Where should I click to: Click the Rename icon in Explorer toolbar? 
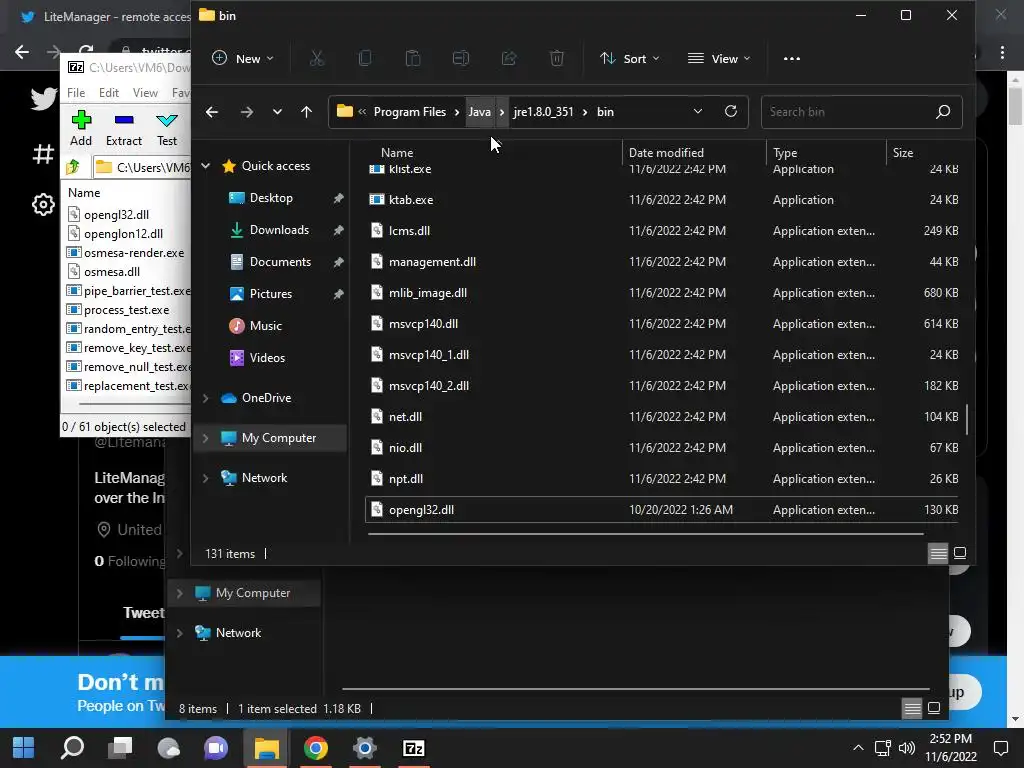461,59
